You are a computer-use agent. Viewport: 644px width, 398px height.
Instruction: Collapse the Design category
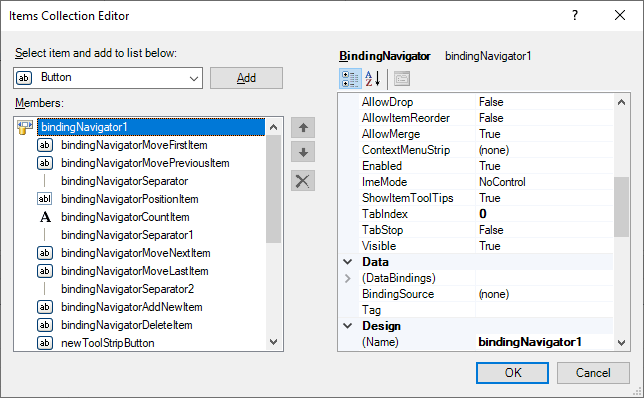(x=348, y=326)
